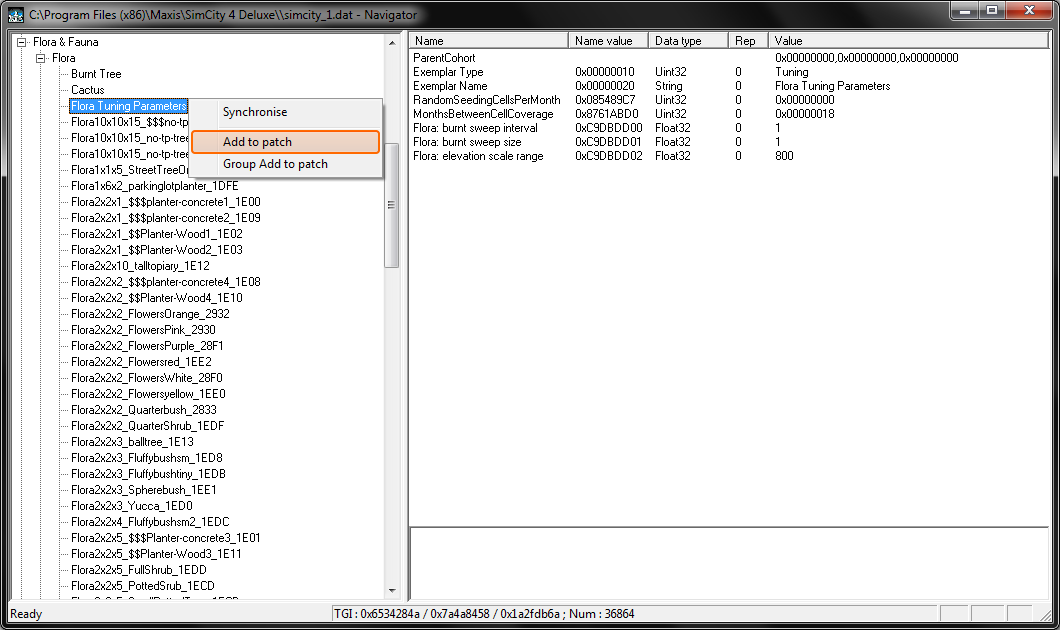Select Flora Tuning Parameters tree item
This screenshot has width=1060, height=630.
coord(128,106)
